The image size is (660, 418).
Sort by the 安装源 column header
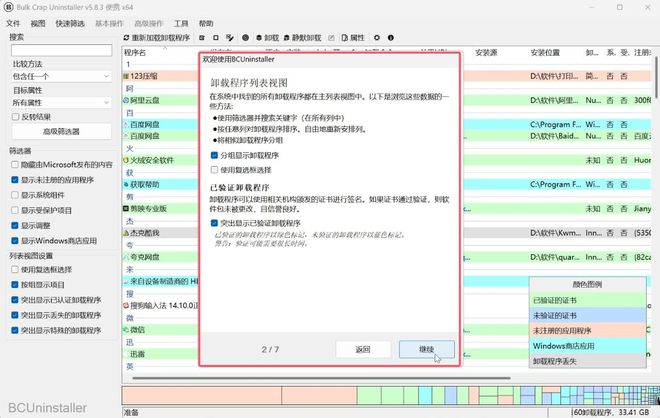click(x=486, y=53)
